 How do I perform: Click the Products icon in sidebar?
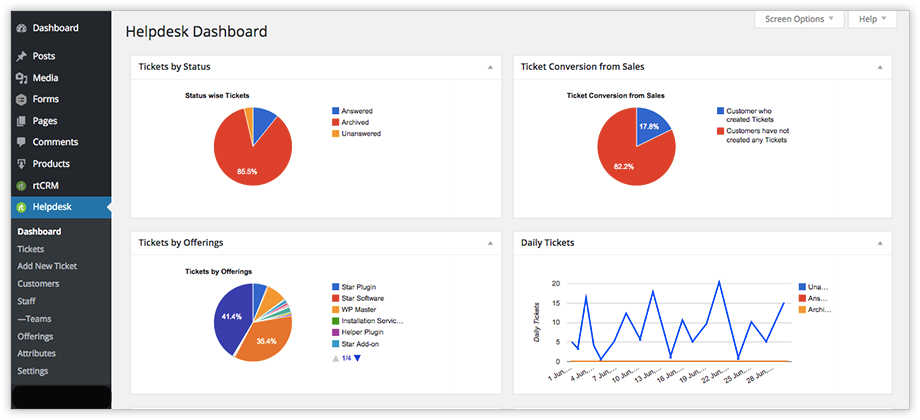point(22,164)
